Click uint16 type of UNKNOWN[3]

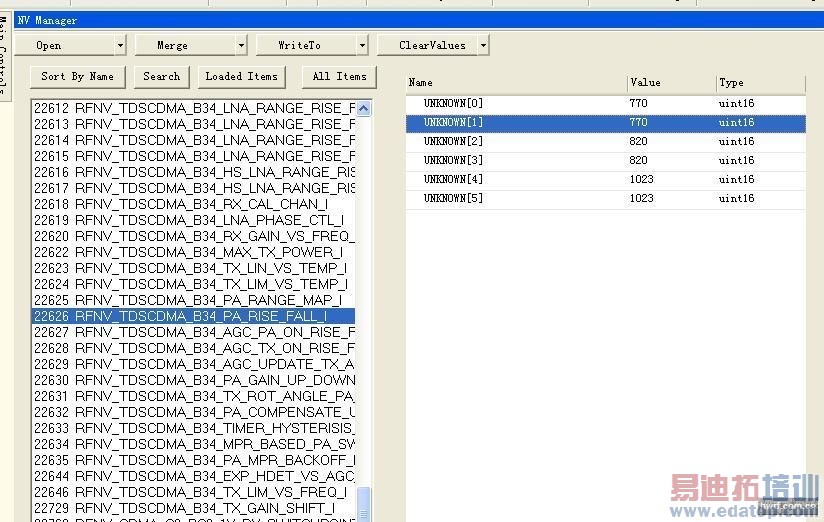736,161
